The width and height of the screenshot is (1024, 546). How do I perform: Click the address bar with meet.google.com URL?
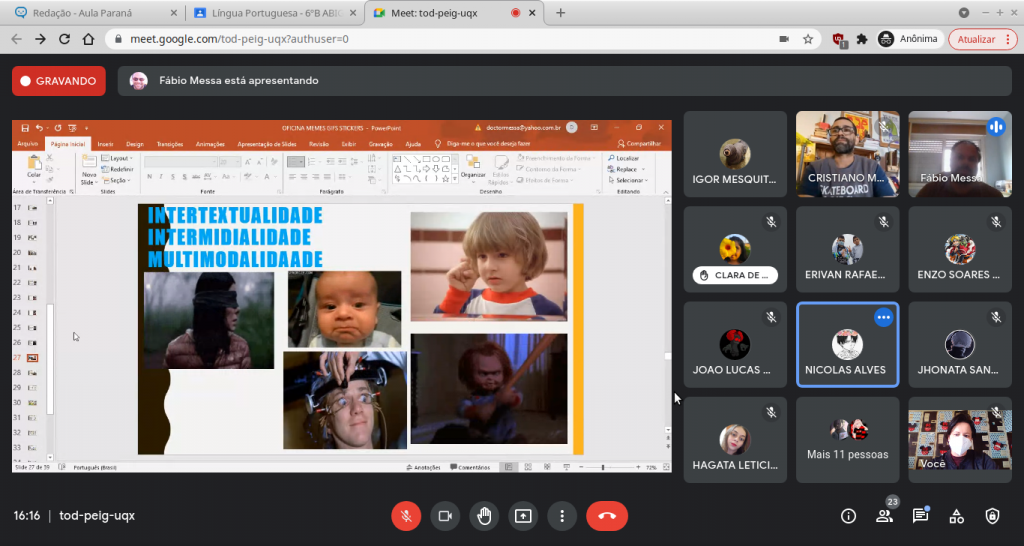[x=464, y=39]
